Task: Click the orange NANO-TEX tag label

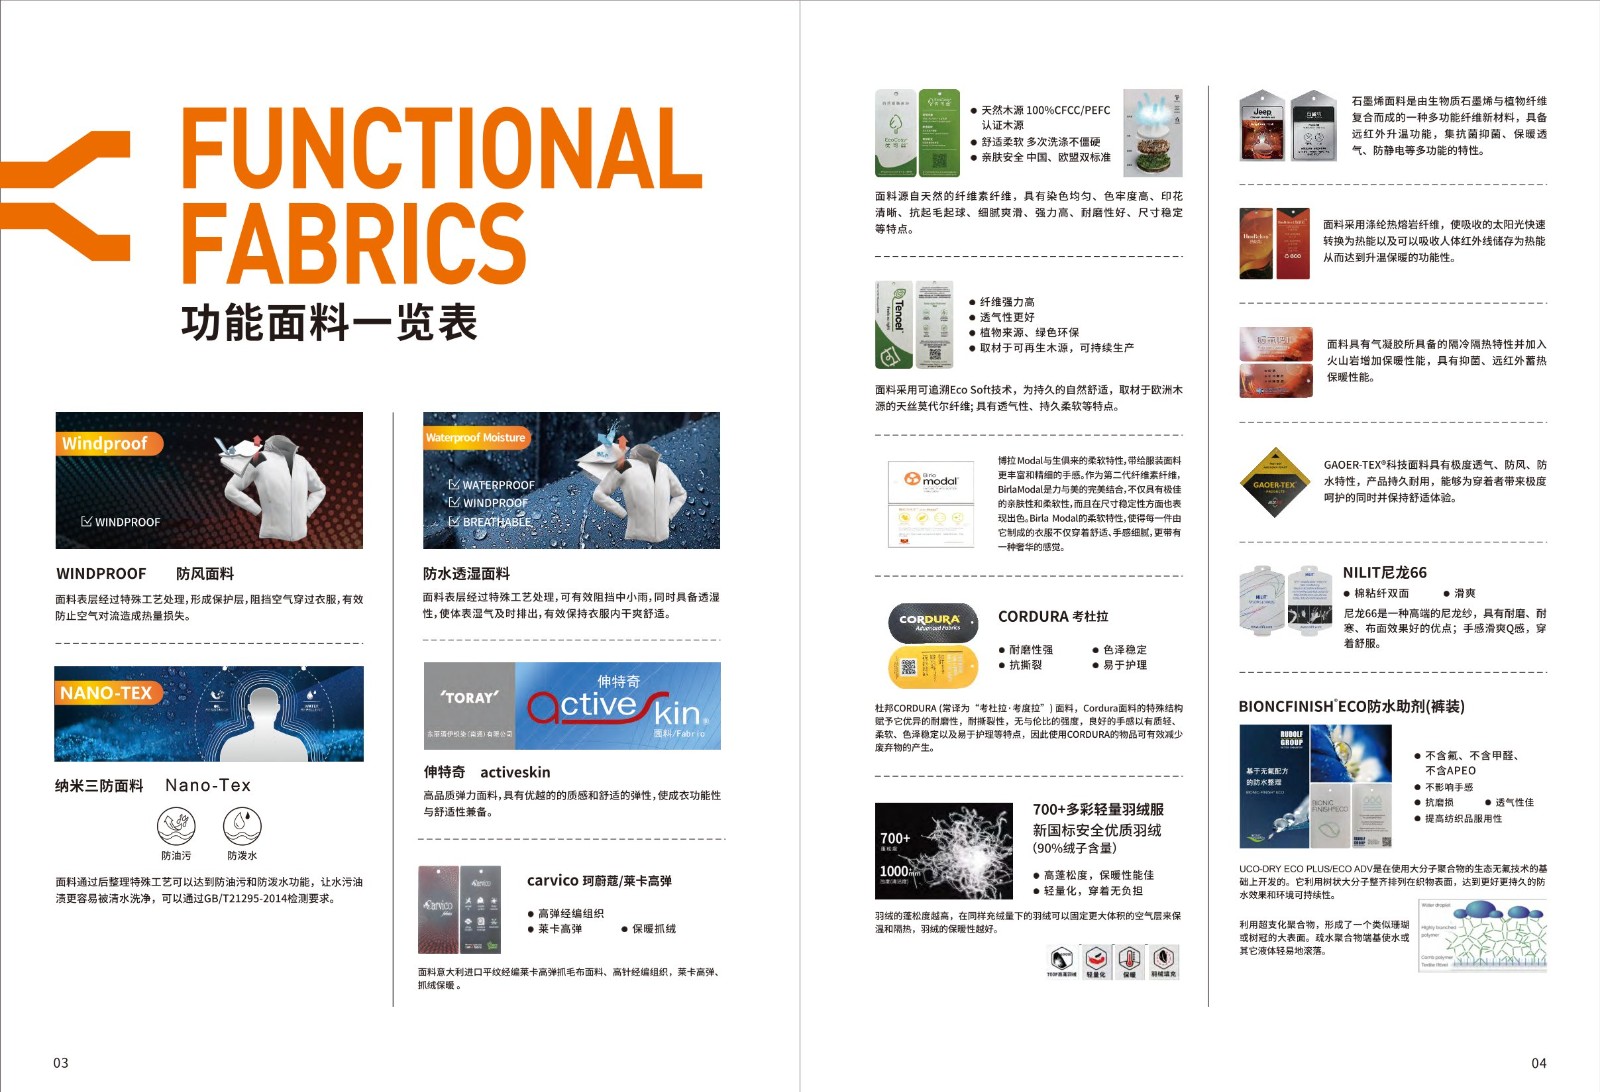Action: pos(107,693)
